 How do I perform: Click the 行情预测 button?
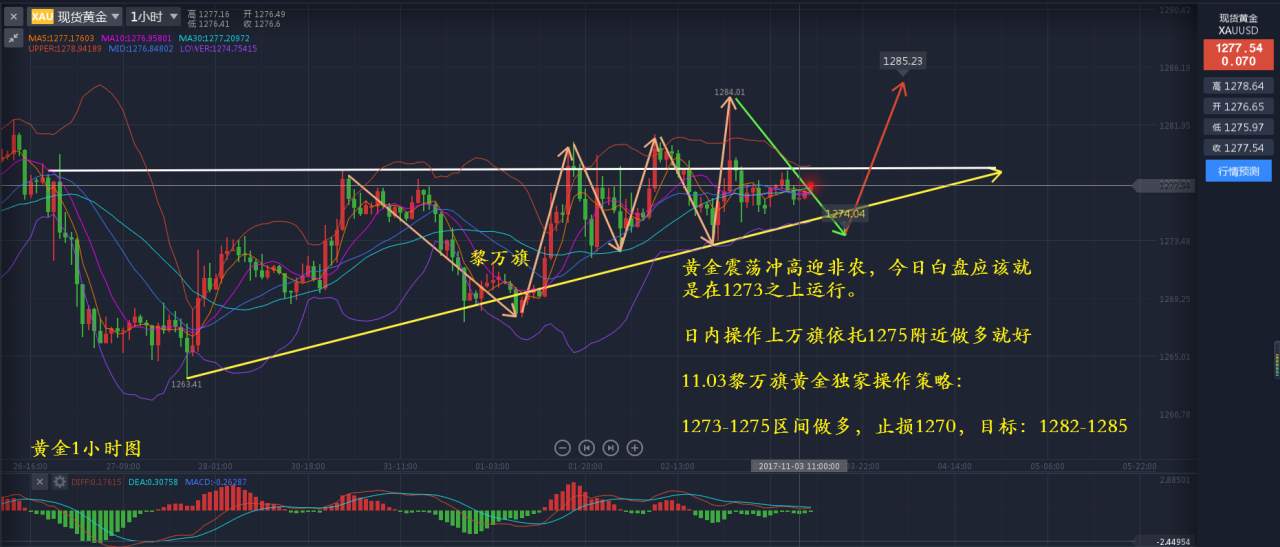pyautogui.click(x=1238, y=171)
